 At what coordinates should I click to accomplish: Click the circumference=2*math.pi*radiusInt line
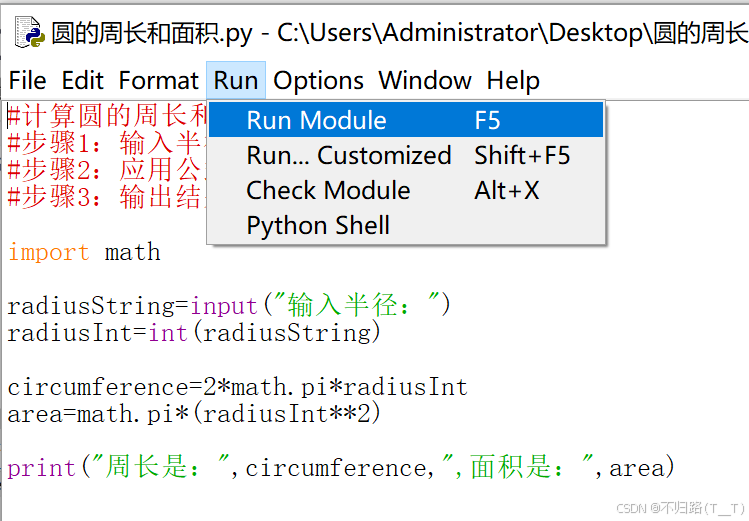[x=237, y=386]
